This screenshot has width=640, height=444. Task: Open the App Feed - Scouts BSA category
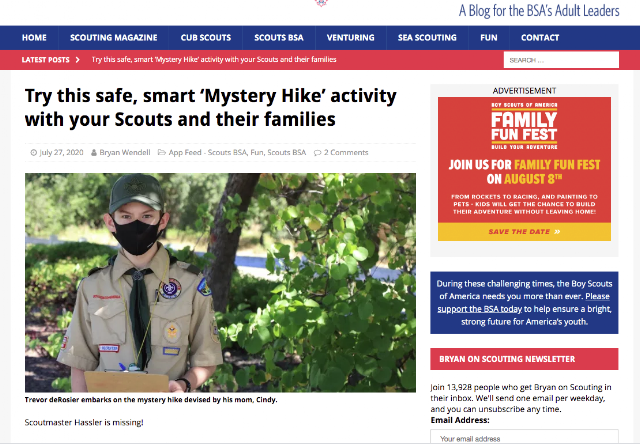(x=208, y=152)
